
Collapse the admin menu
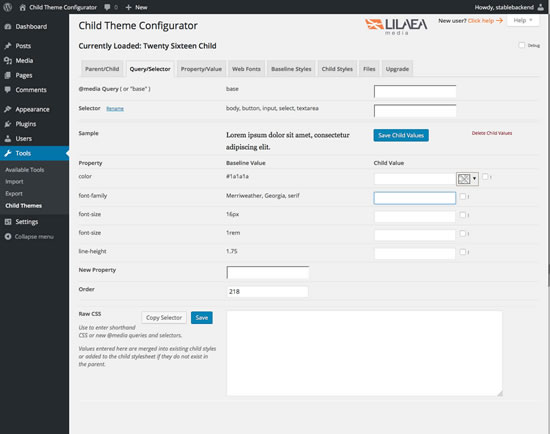[x=29, y=237]
